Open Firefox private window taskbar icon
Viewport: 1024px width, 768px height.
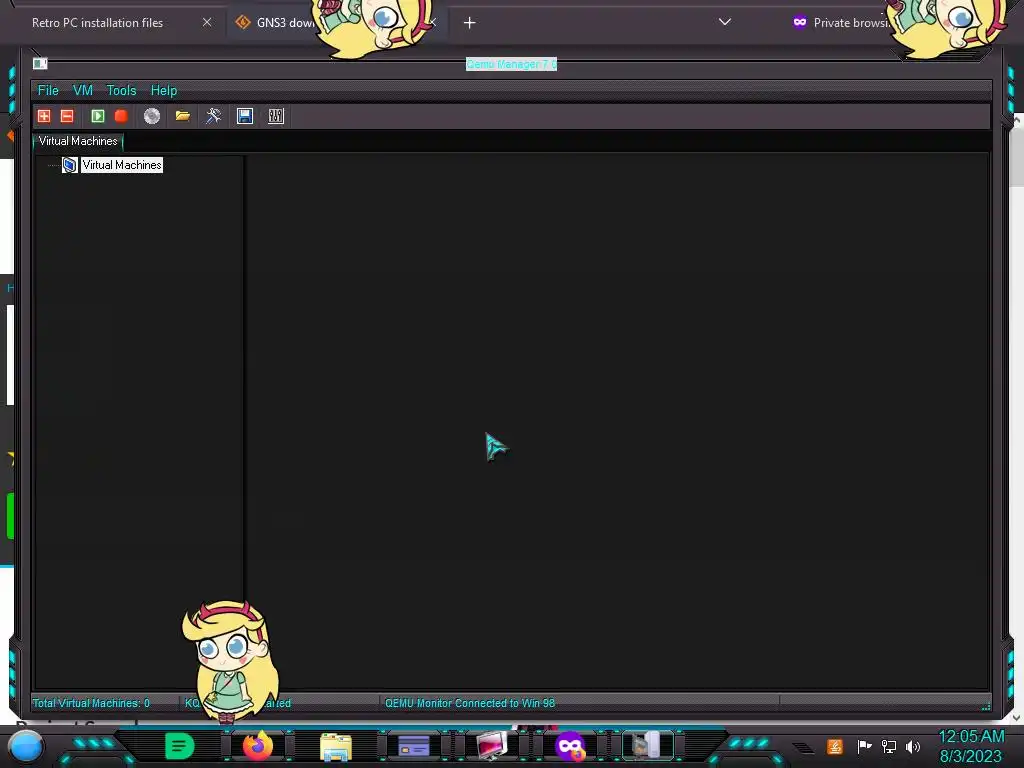pos(569,746)
